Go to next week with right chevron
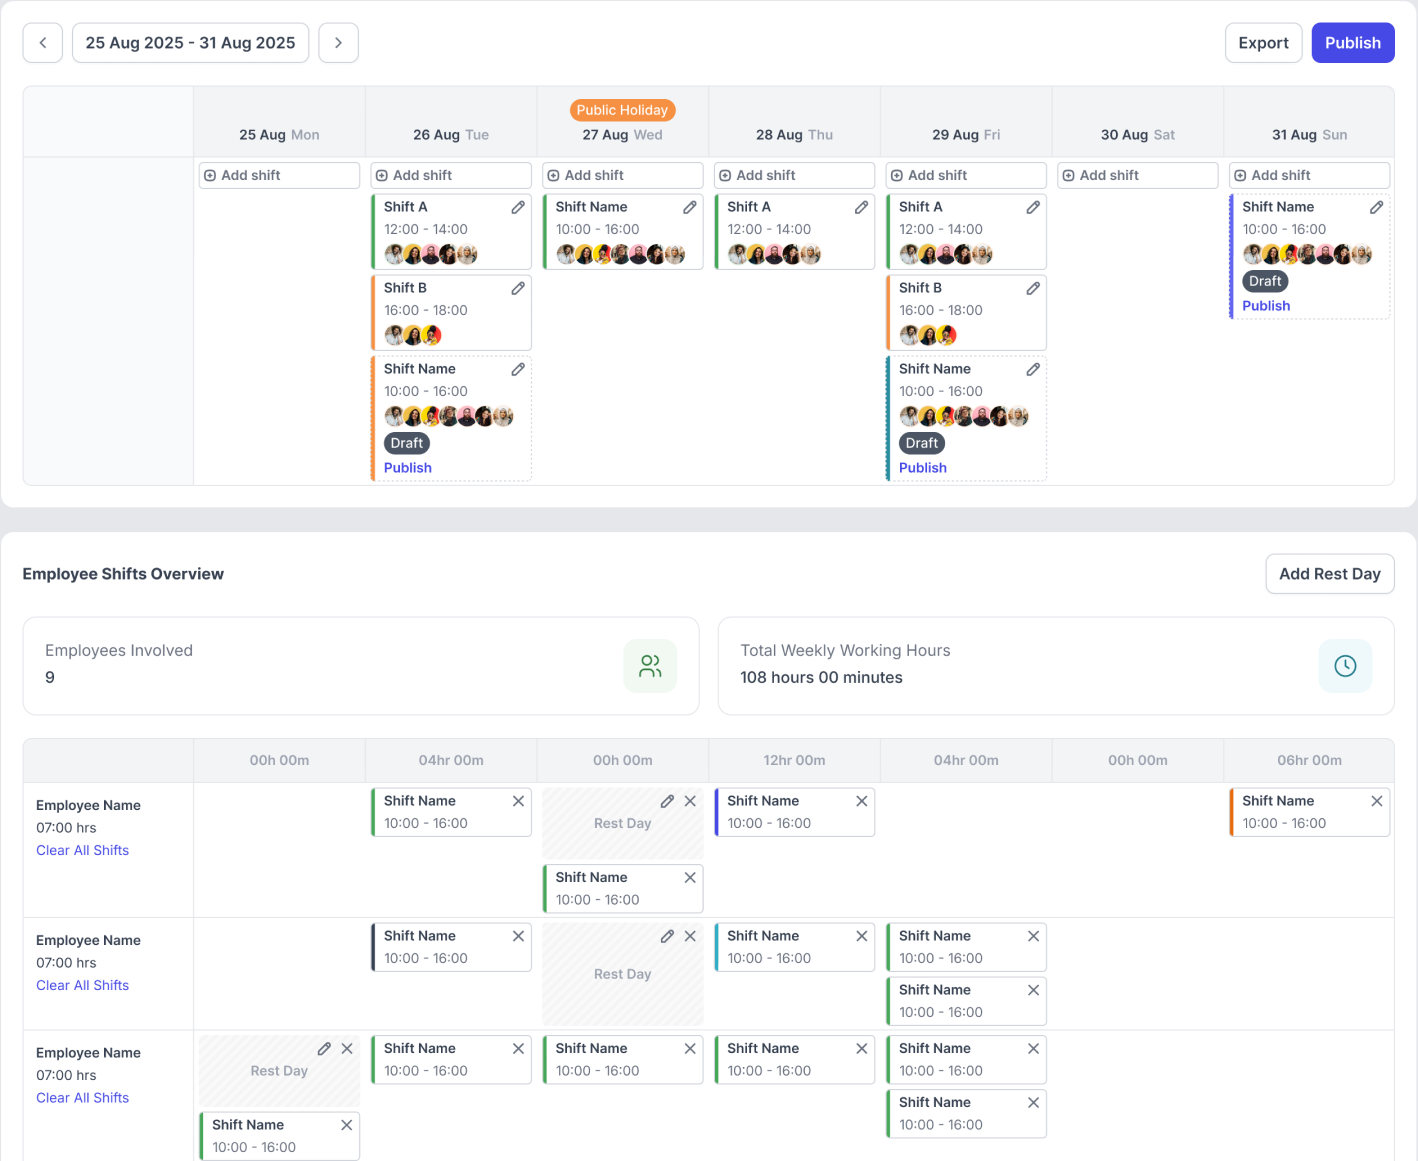This screenshot has width=1418, height=1161. 338,43
